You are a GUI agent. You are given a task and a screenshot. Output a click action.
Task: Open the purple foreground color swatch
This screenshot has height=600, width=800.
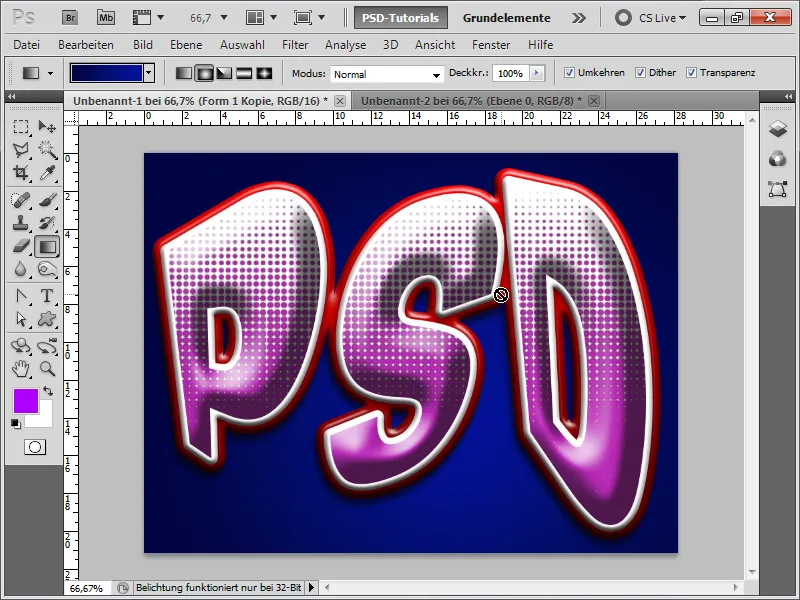[x=26, y=401]
